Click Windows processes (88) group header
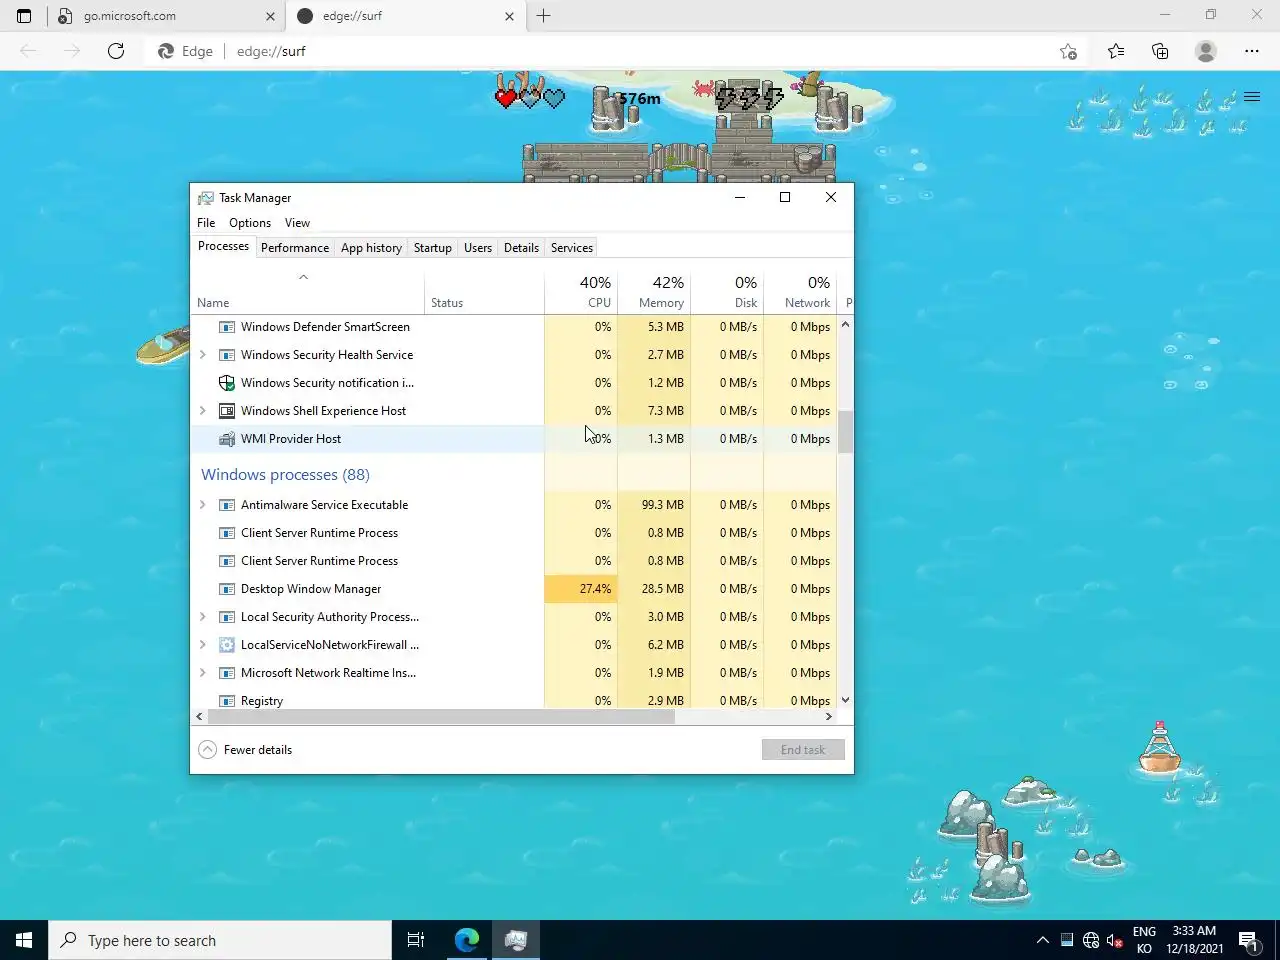Screen dimensions: 1280x960 pyautogui.click(x=285, y=475)
